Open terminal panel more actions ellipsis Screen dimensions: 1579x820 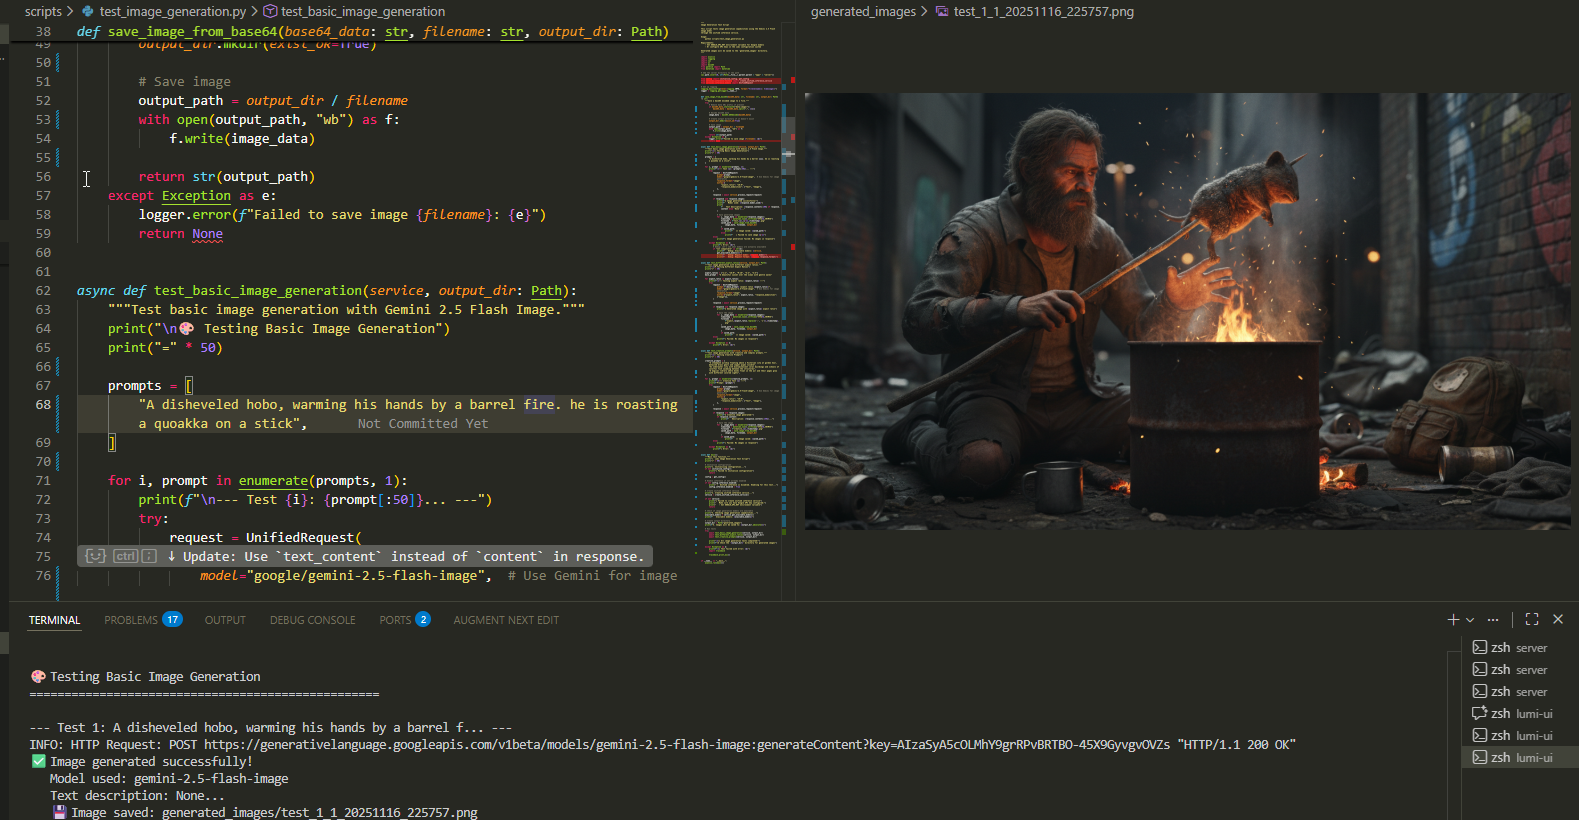tap(1493, 620)
